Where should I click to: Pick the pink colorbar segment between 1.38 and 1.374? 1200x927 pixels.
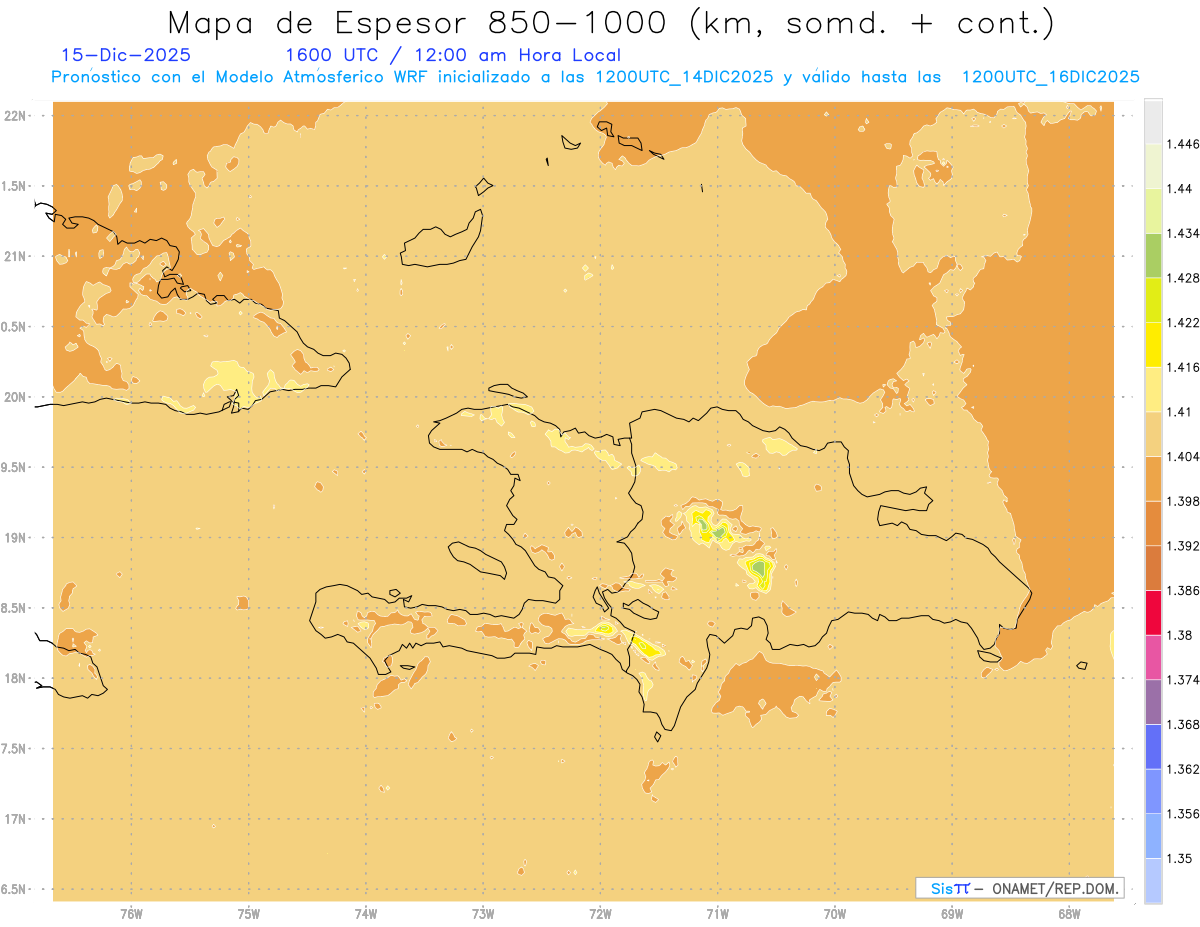pos(1153,657)
